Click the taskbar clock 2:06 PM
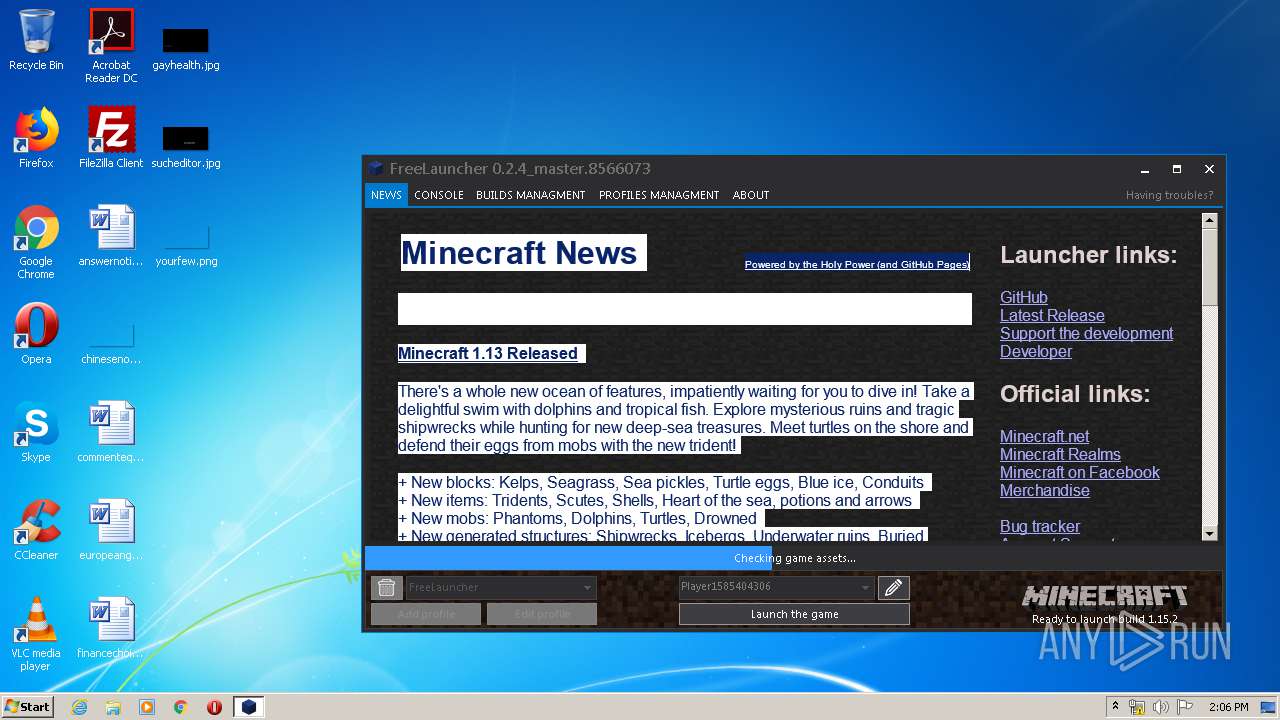Screen dimensions: 1280x720 tap(1228, 707)
